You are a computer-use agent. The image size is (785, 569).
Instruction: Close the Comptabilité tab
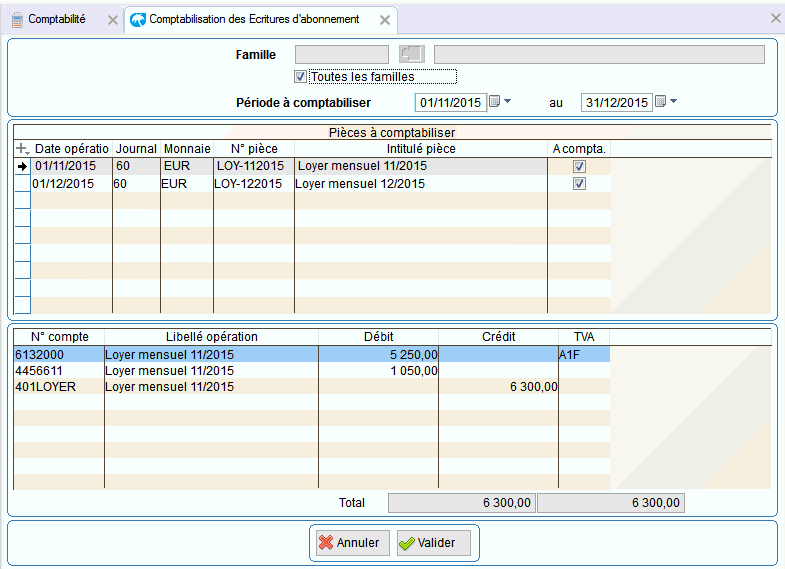113,20
